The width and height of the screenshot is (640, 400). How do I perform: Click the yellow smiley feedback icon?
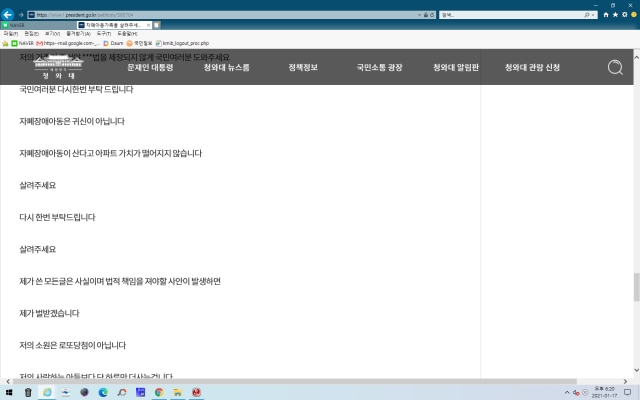tap(634, 15)
